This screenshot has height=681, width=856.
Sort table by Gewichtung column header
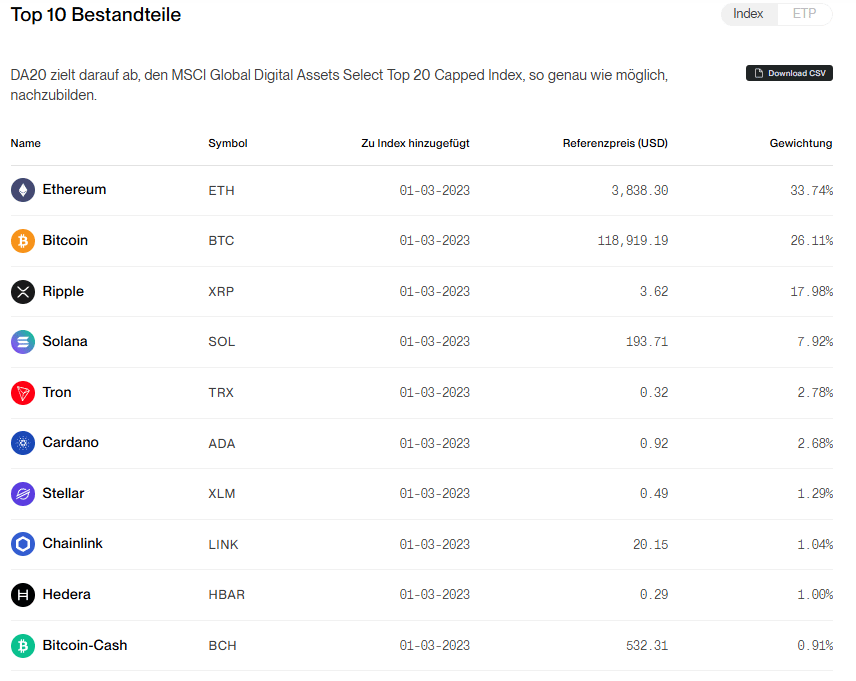pyautogui.click(x=801, y=143)
